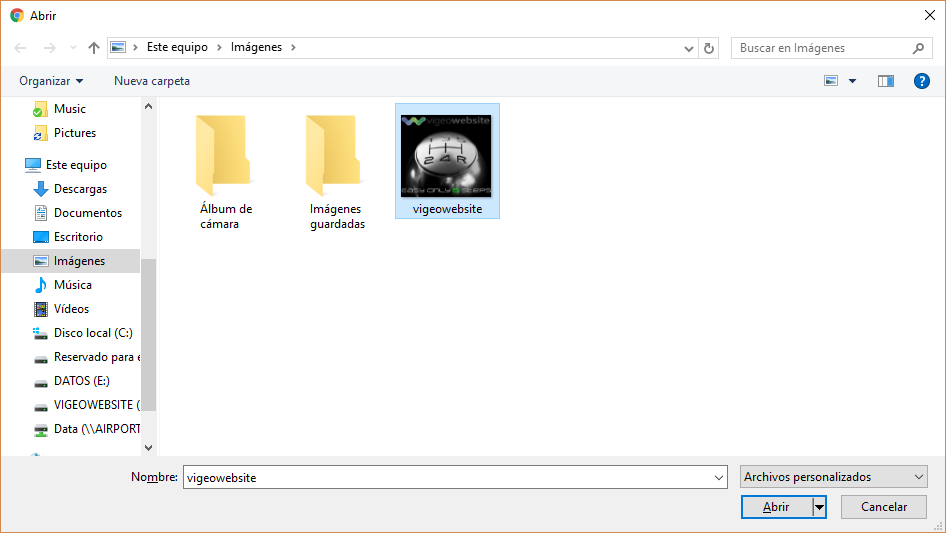946x533 pixels.
Task: Click the address bar location icon
Action: click(118, 47)
